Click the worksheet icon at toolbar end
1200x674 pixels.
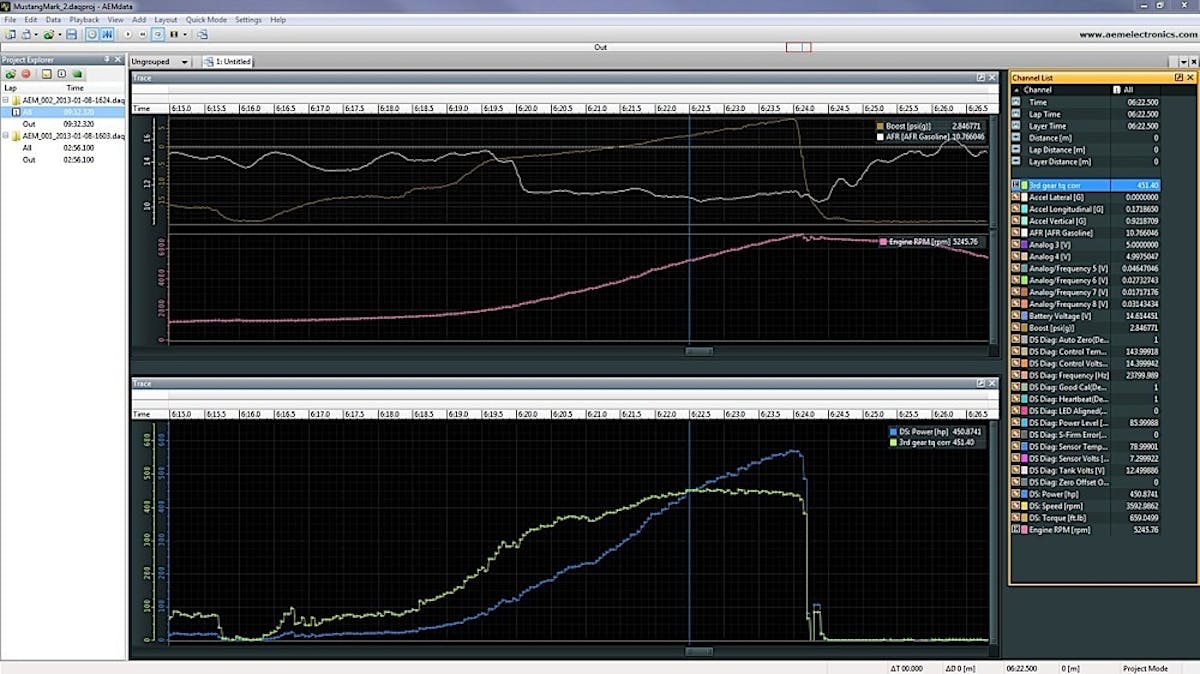(203, 34)
